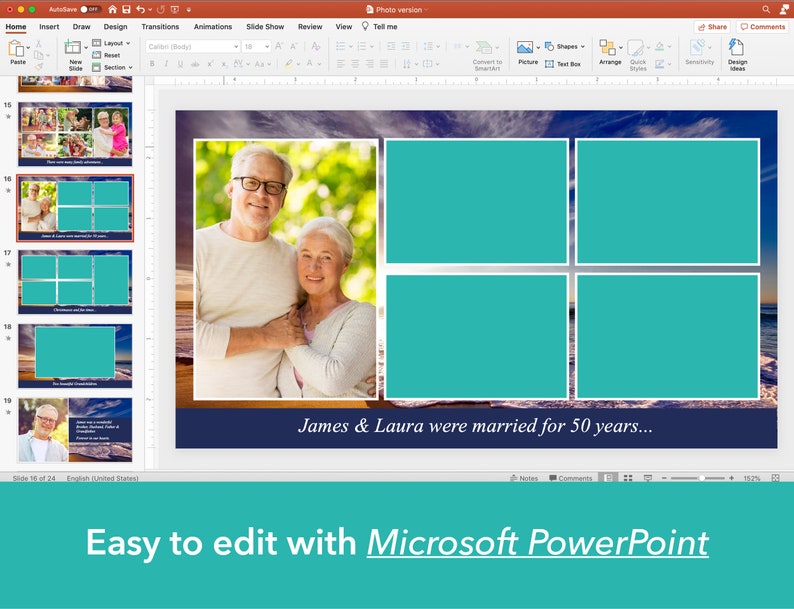Show Comments from the status bar

tap(570, 478)
